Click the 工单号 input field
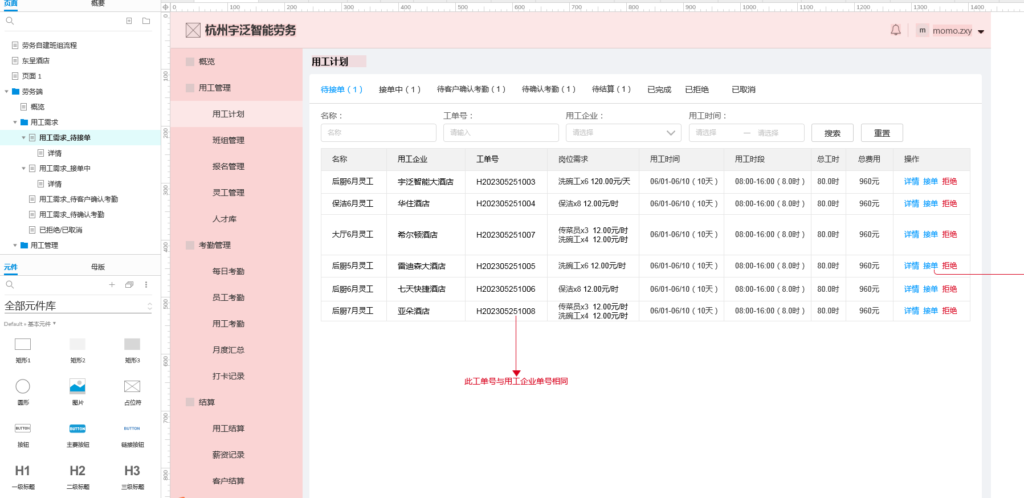 pos(501,132)
